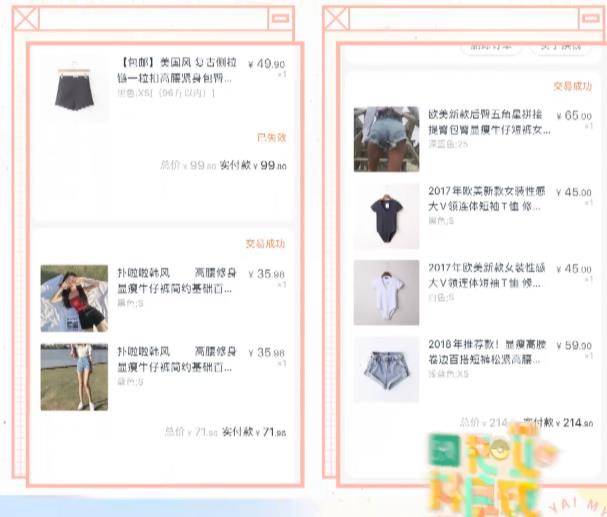Click 交易成功 status in the left order list

265,244
